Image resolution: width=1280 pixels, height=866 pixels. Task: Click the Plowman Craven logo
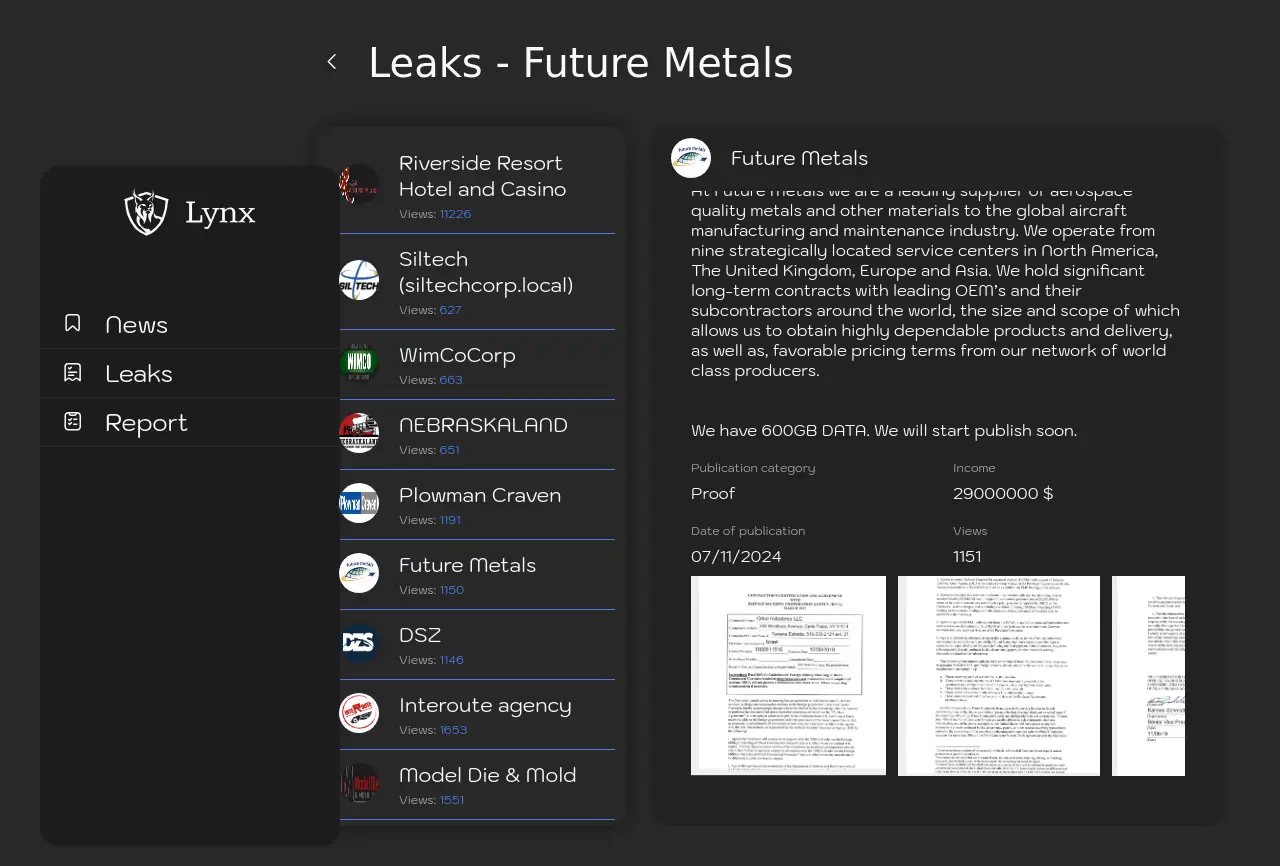pos(359,503)
